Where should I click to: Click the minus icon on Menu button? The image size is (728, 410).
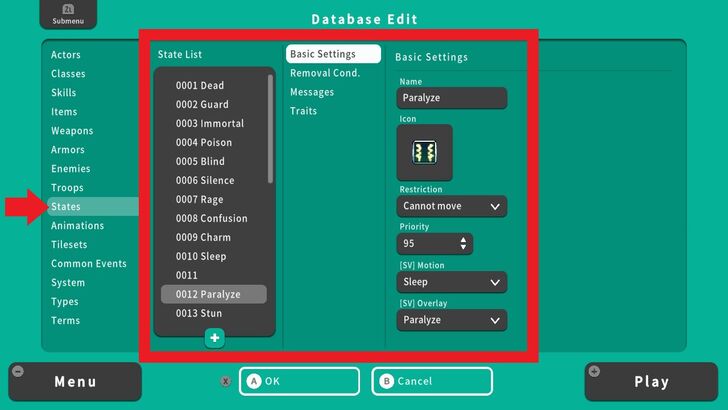(17, 371)
